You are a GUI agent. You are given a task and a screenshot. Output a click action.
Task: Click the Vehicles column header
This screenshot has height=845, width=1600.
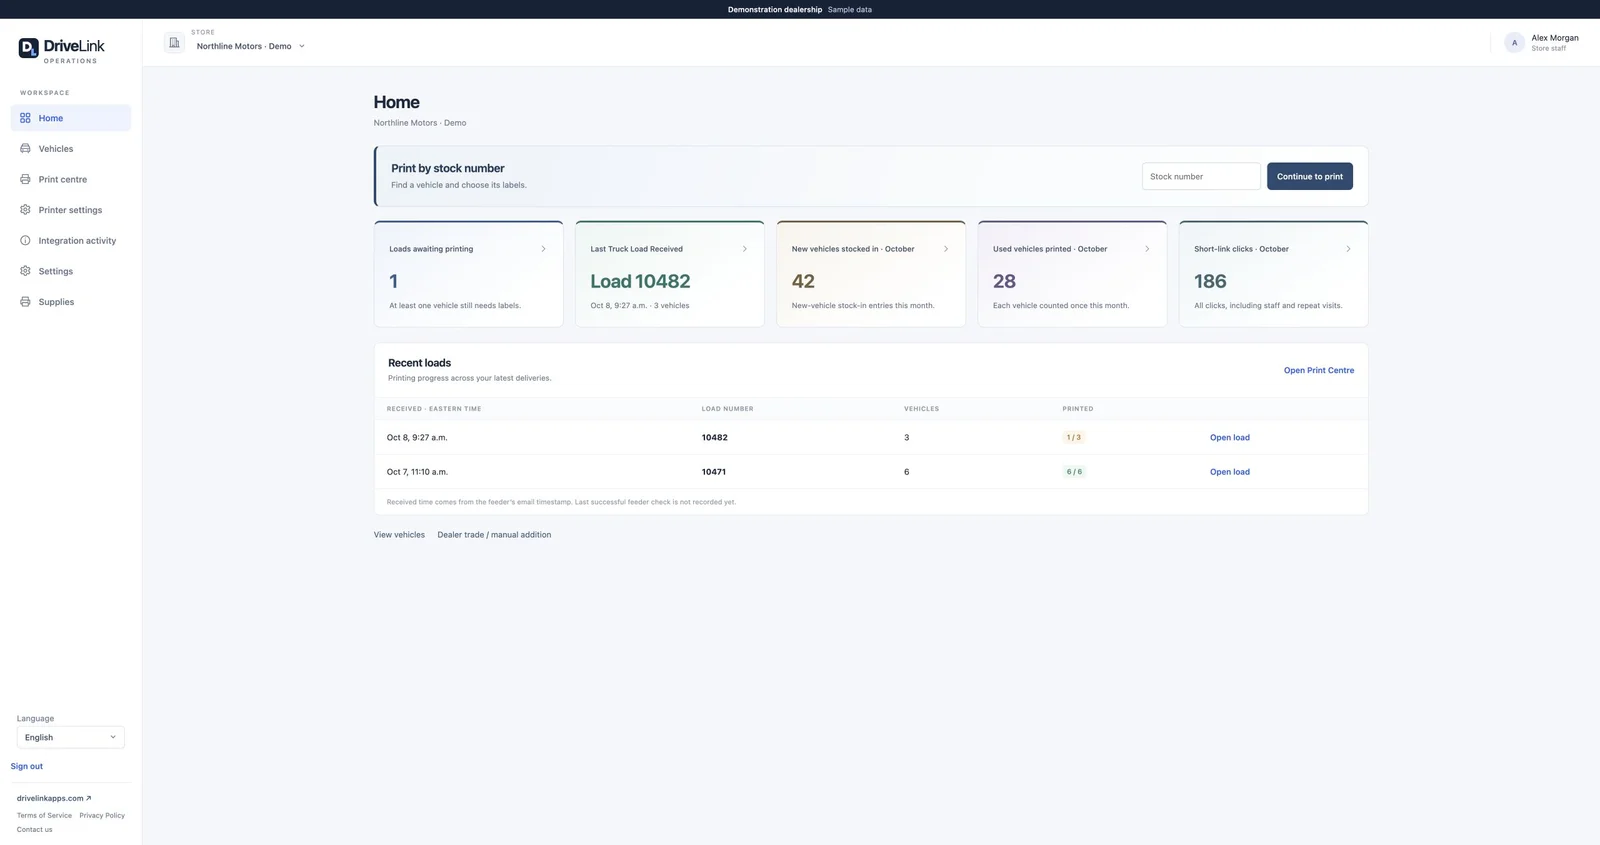click(922, 409)
